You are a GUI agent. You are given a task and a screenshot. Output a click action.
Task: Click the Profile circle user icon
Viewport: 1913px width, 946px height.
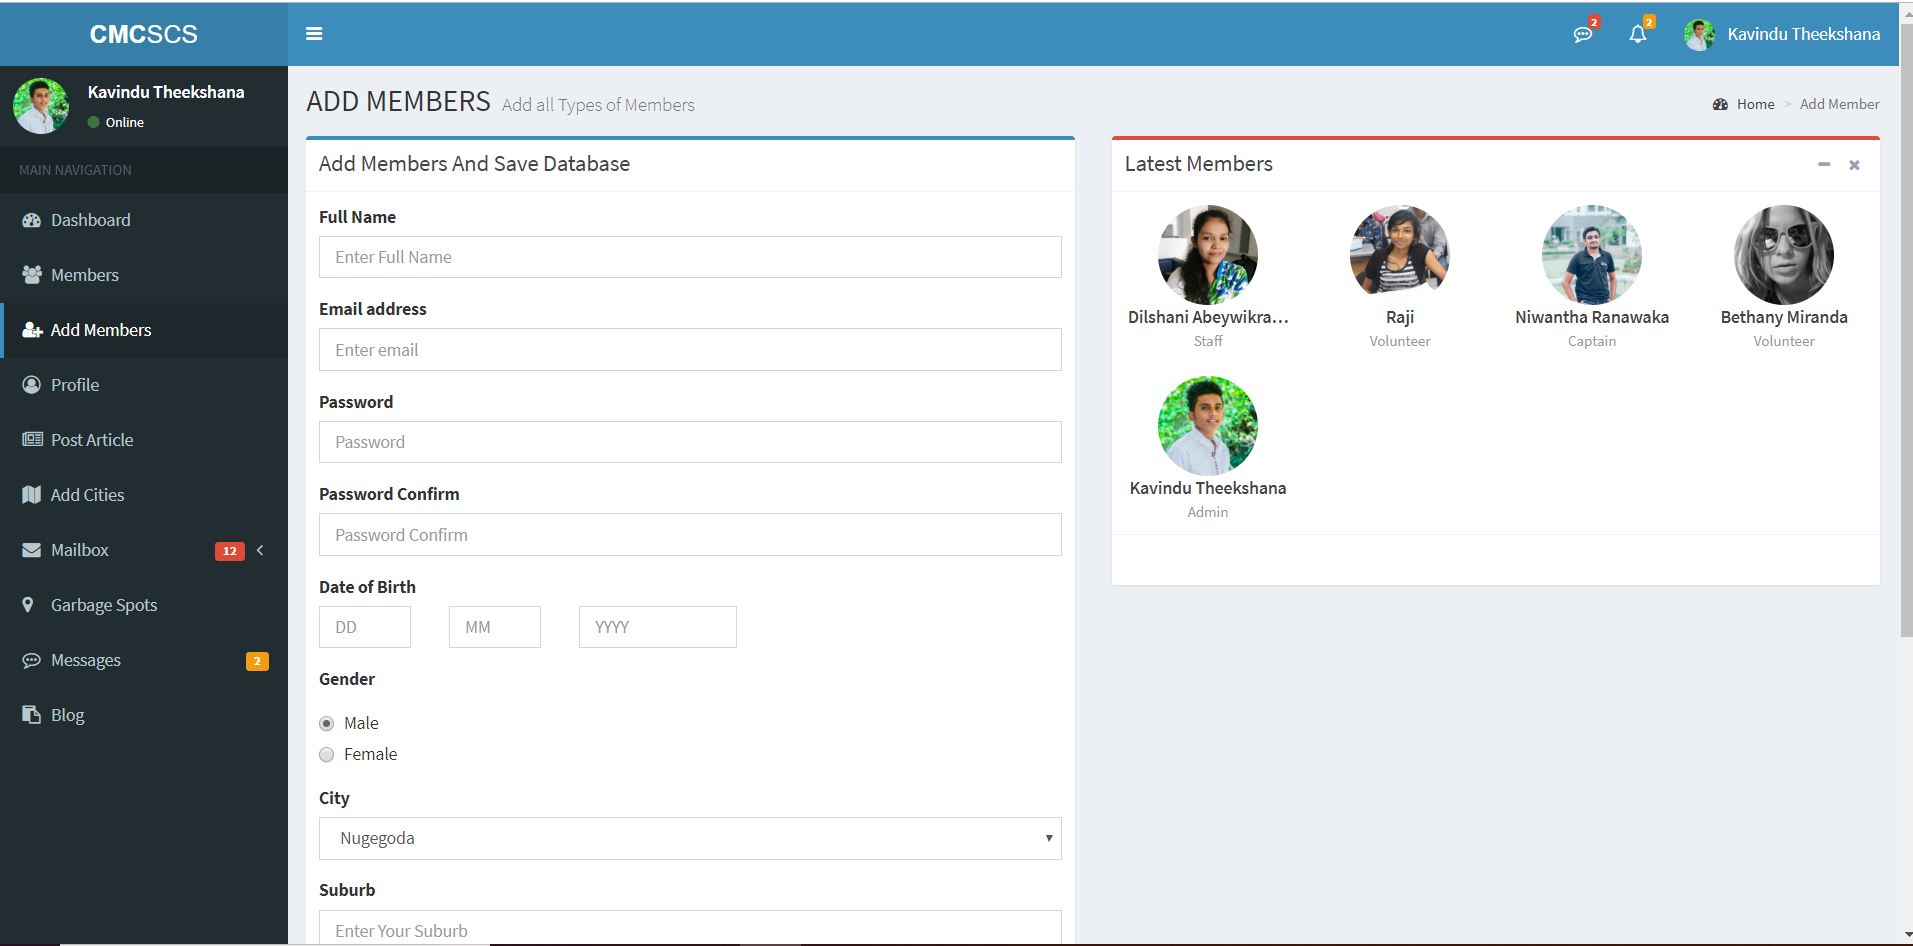tap(32, 385)
